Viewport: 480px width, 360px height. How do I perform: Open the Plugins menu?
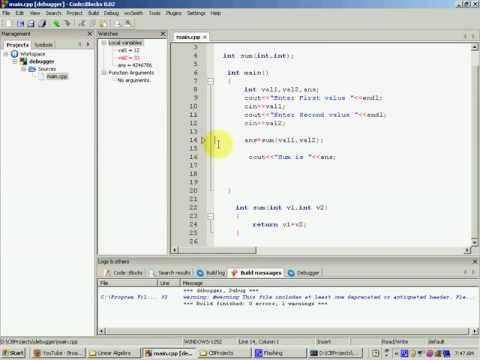(174, 13)
